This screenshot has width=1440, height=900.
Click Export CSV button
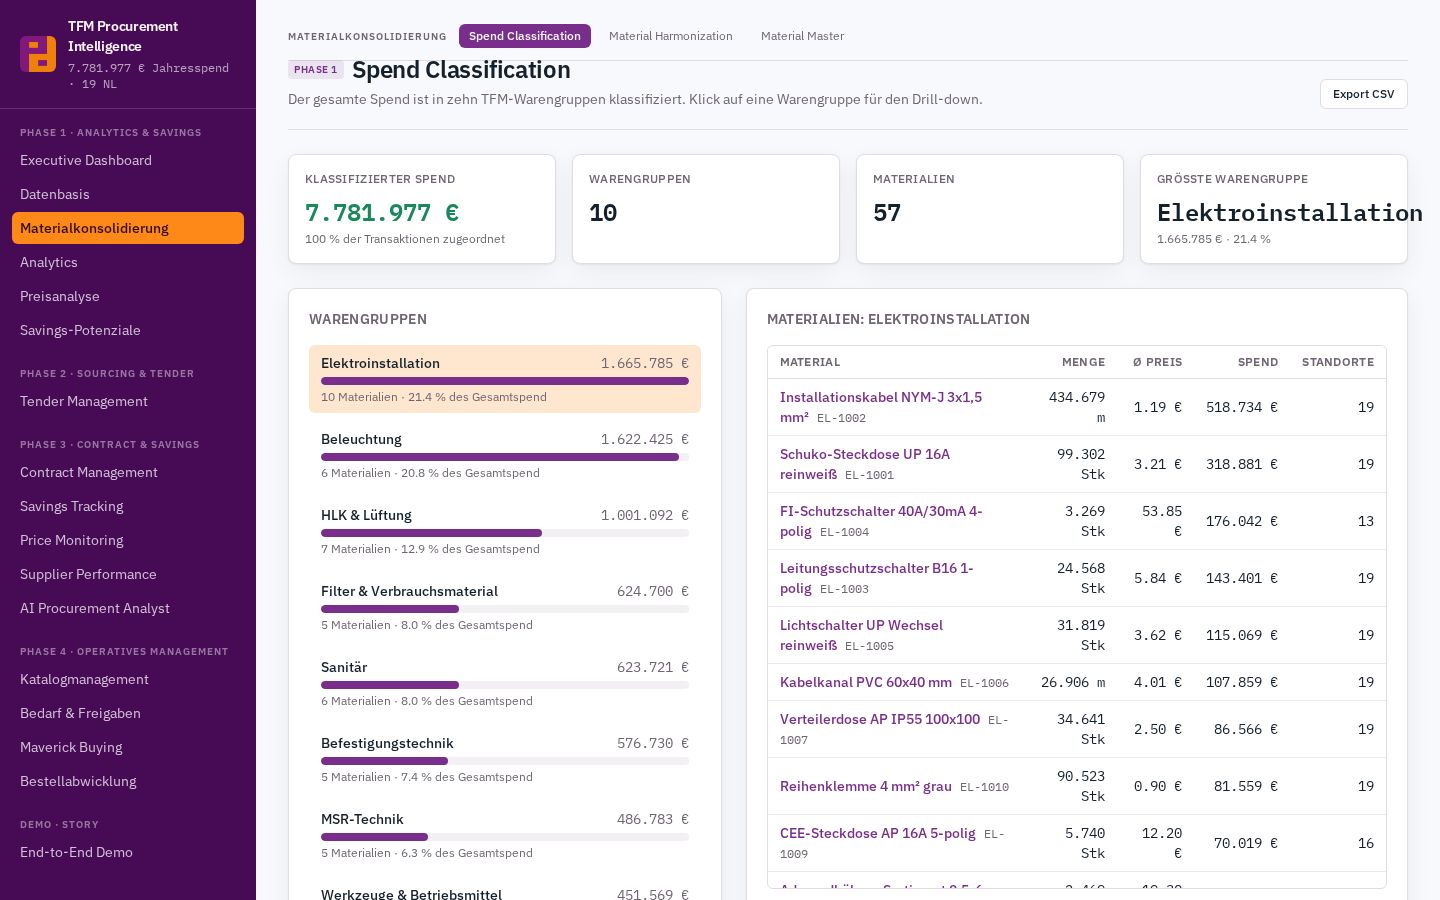point(1363,94)
